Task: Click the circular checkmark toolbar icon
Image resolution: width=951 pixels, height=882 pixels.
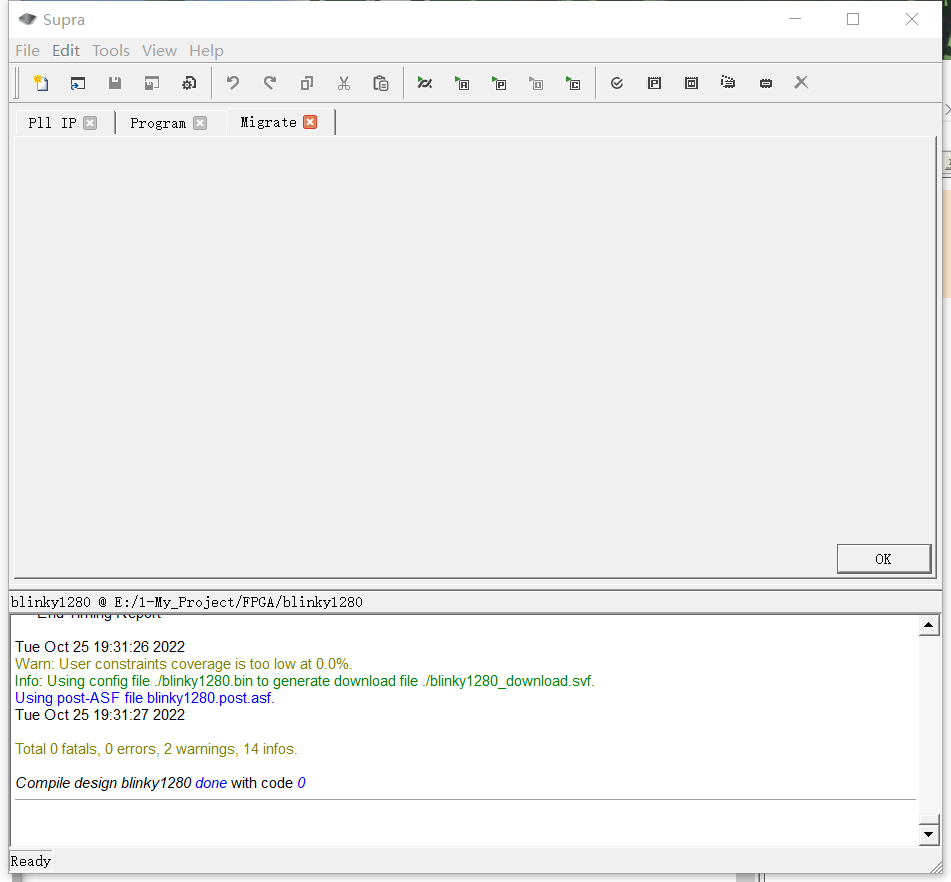Action: tap(617, 83)
